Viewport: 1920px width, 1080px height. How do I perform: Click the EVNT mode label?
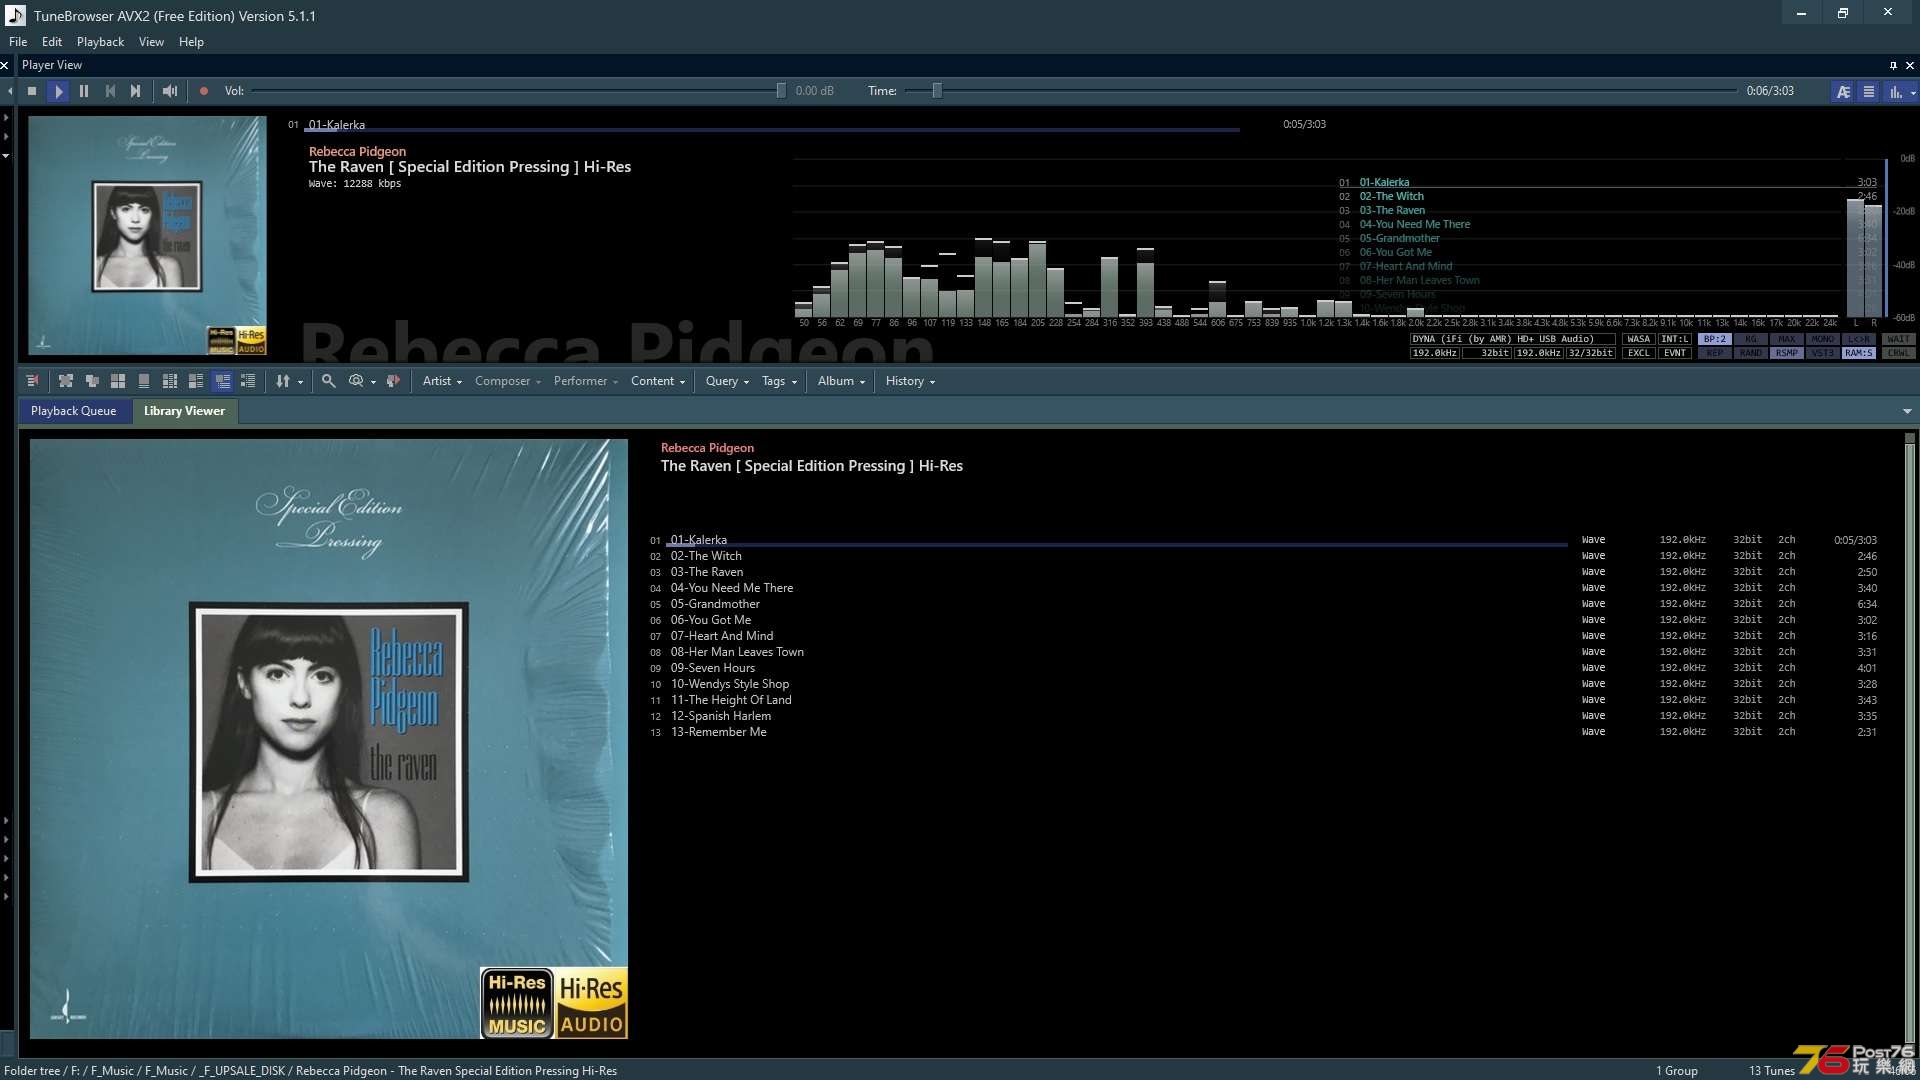[x=1675, y=353]
